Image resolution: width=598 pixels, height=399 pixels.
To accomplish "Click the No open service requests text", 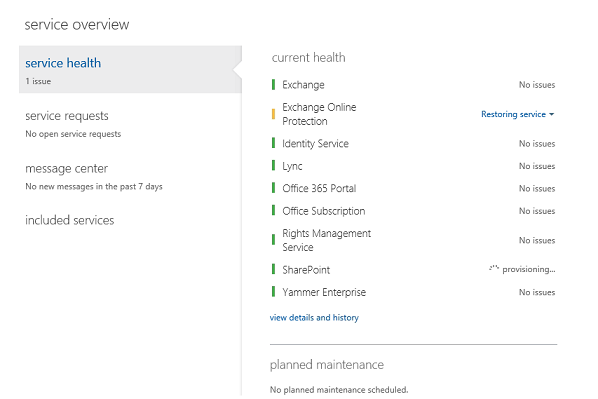I will click(73, 134).
